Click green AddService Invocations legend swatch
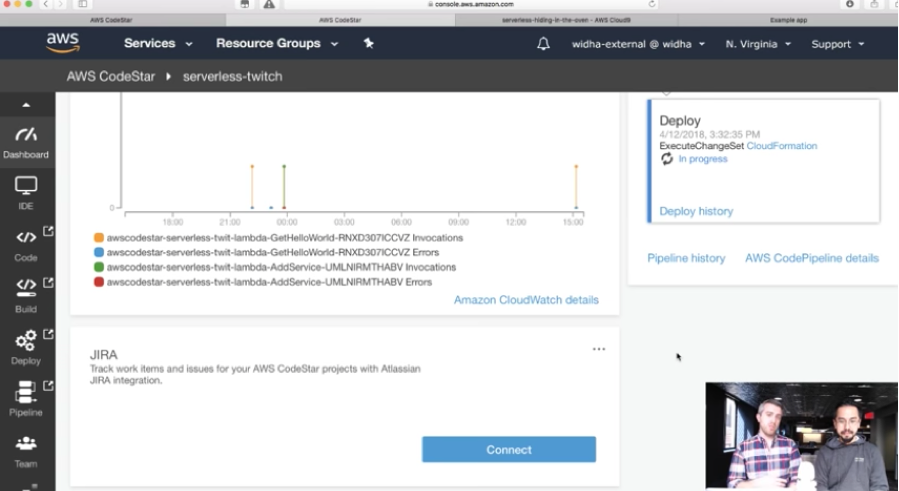Viewport: 899px width, 491px height. [99, 267]
